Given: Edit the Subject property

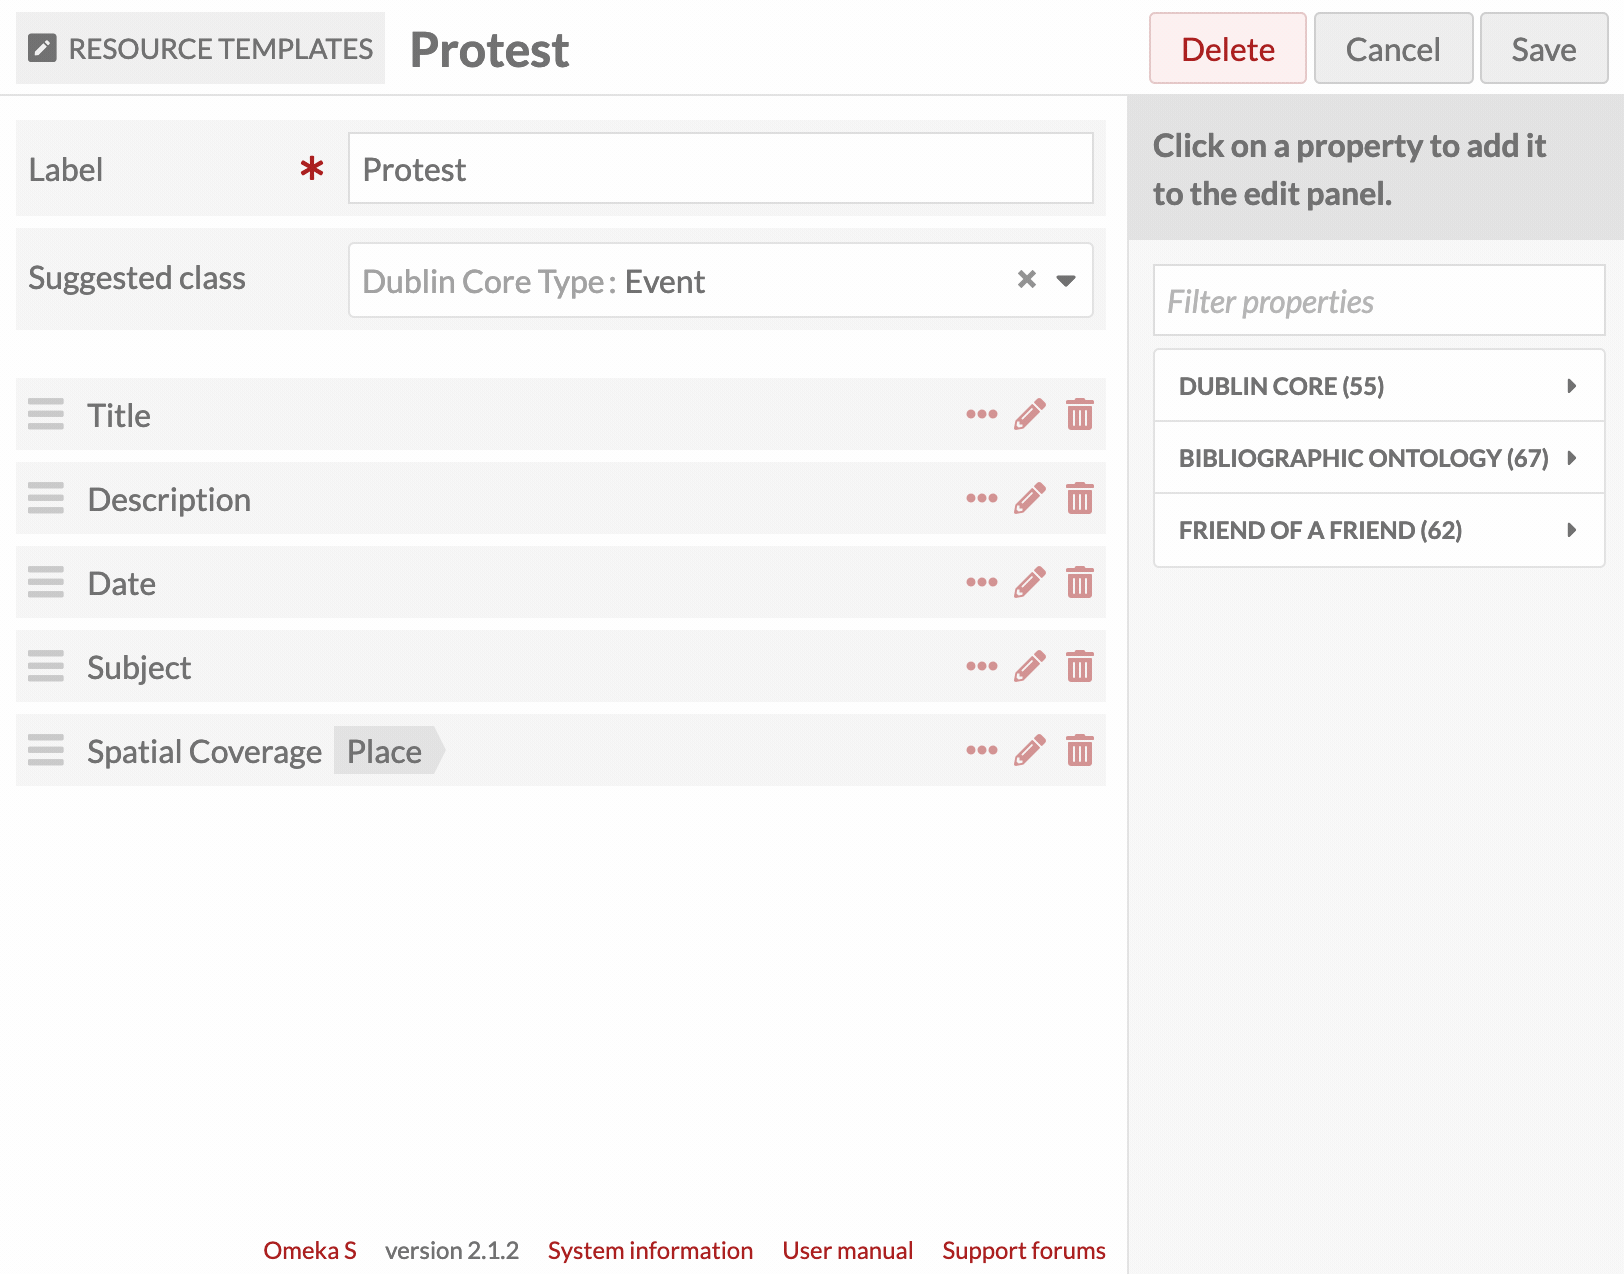Looking at the screenshot, I should point(1030,666).
